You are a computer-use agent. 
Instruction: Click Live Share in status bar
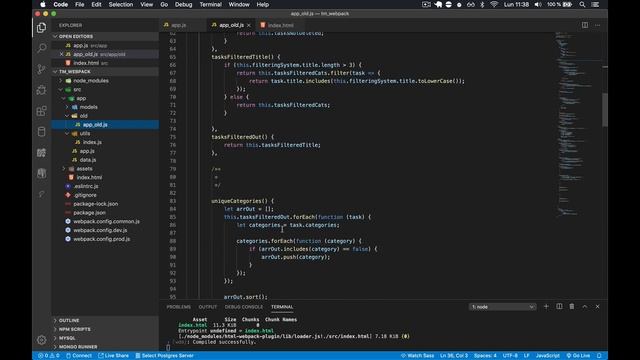[x=113, y=356]
